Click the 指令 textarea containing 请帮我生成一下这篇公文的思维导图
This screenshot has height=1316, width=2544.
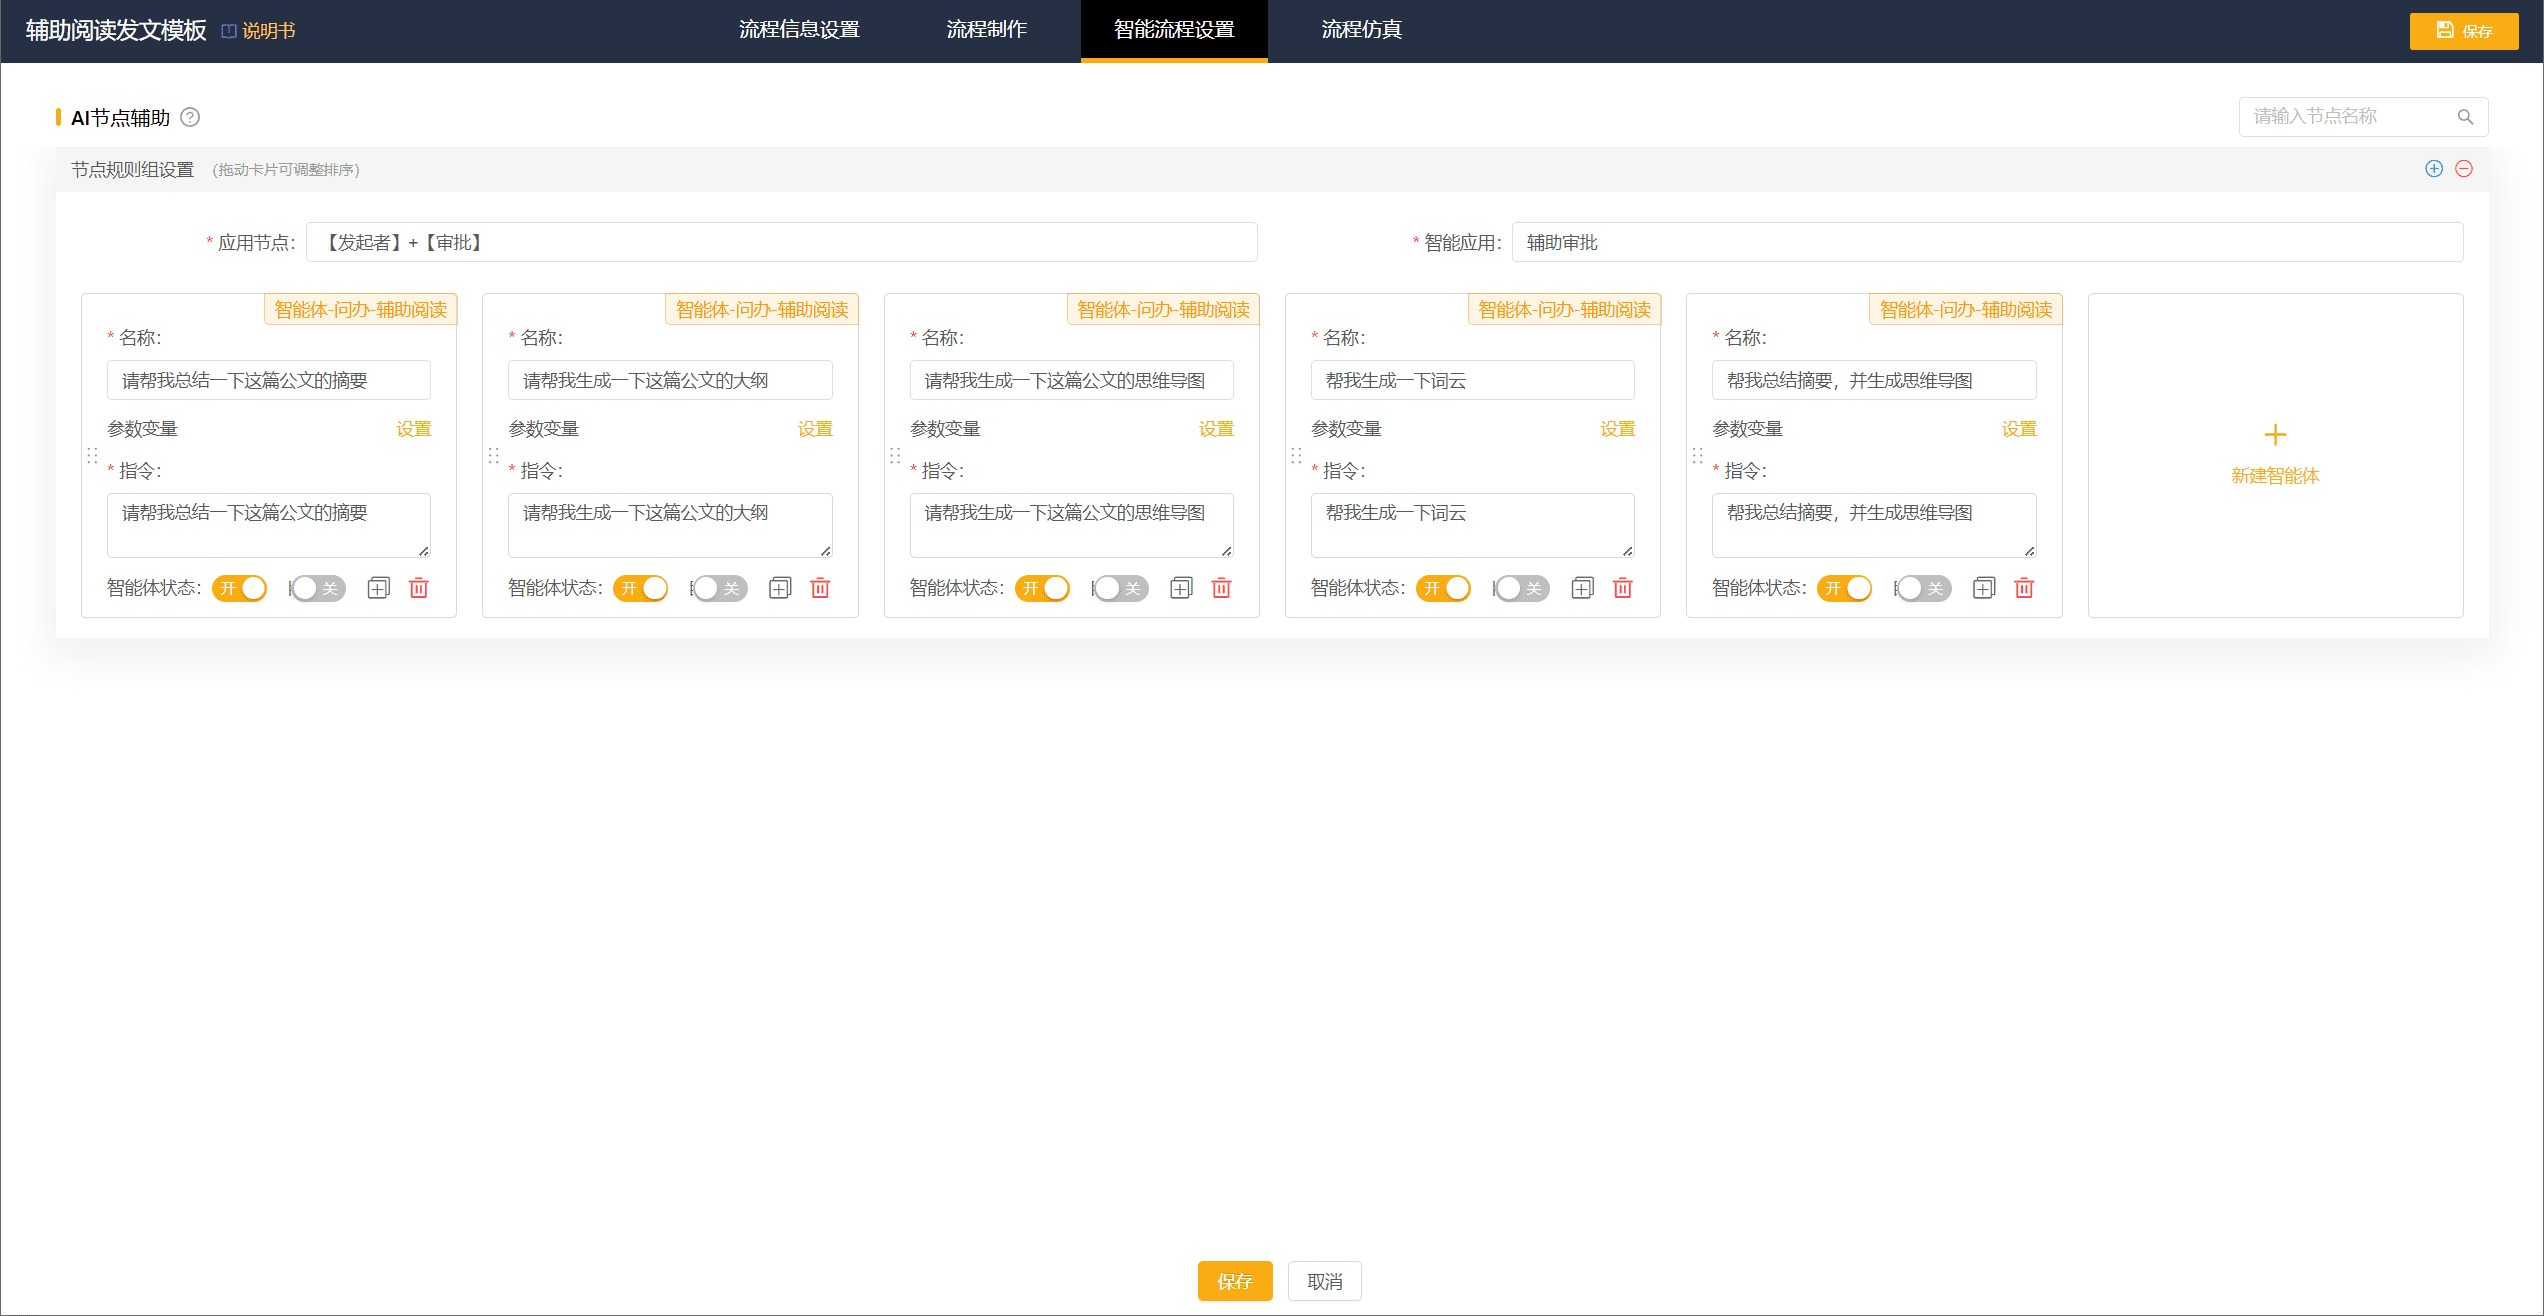(x=1072, y=525)
